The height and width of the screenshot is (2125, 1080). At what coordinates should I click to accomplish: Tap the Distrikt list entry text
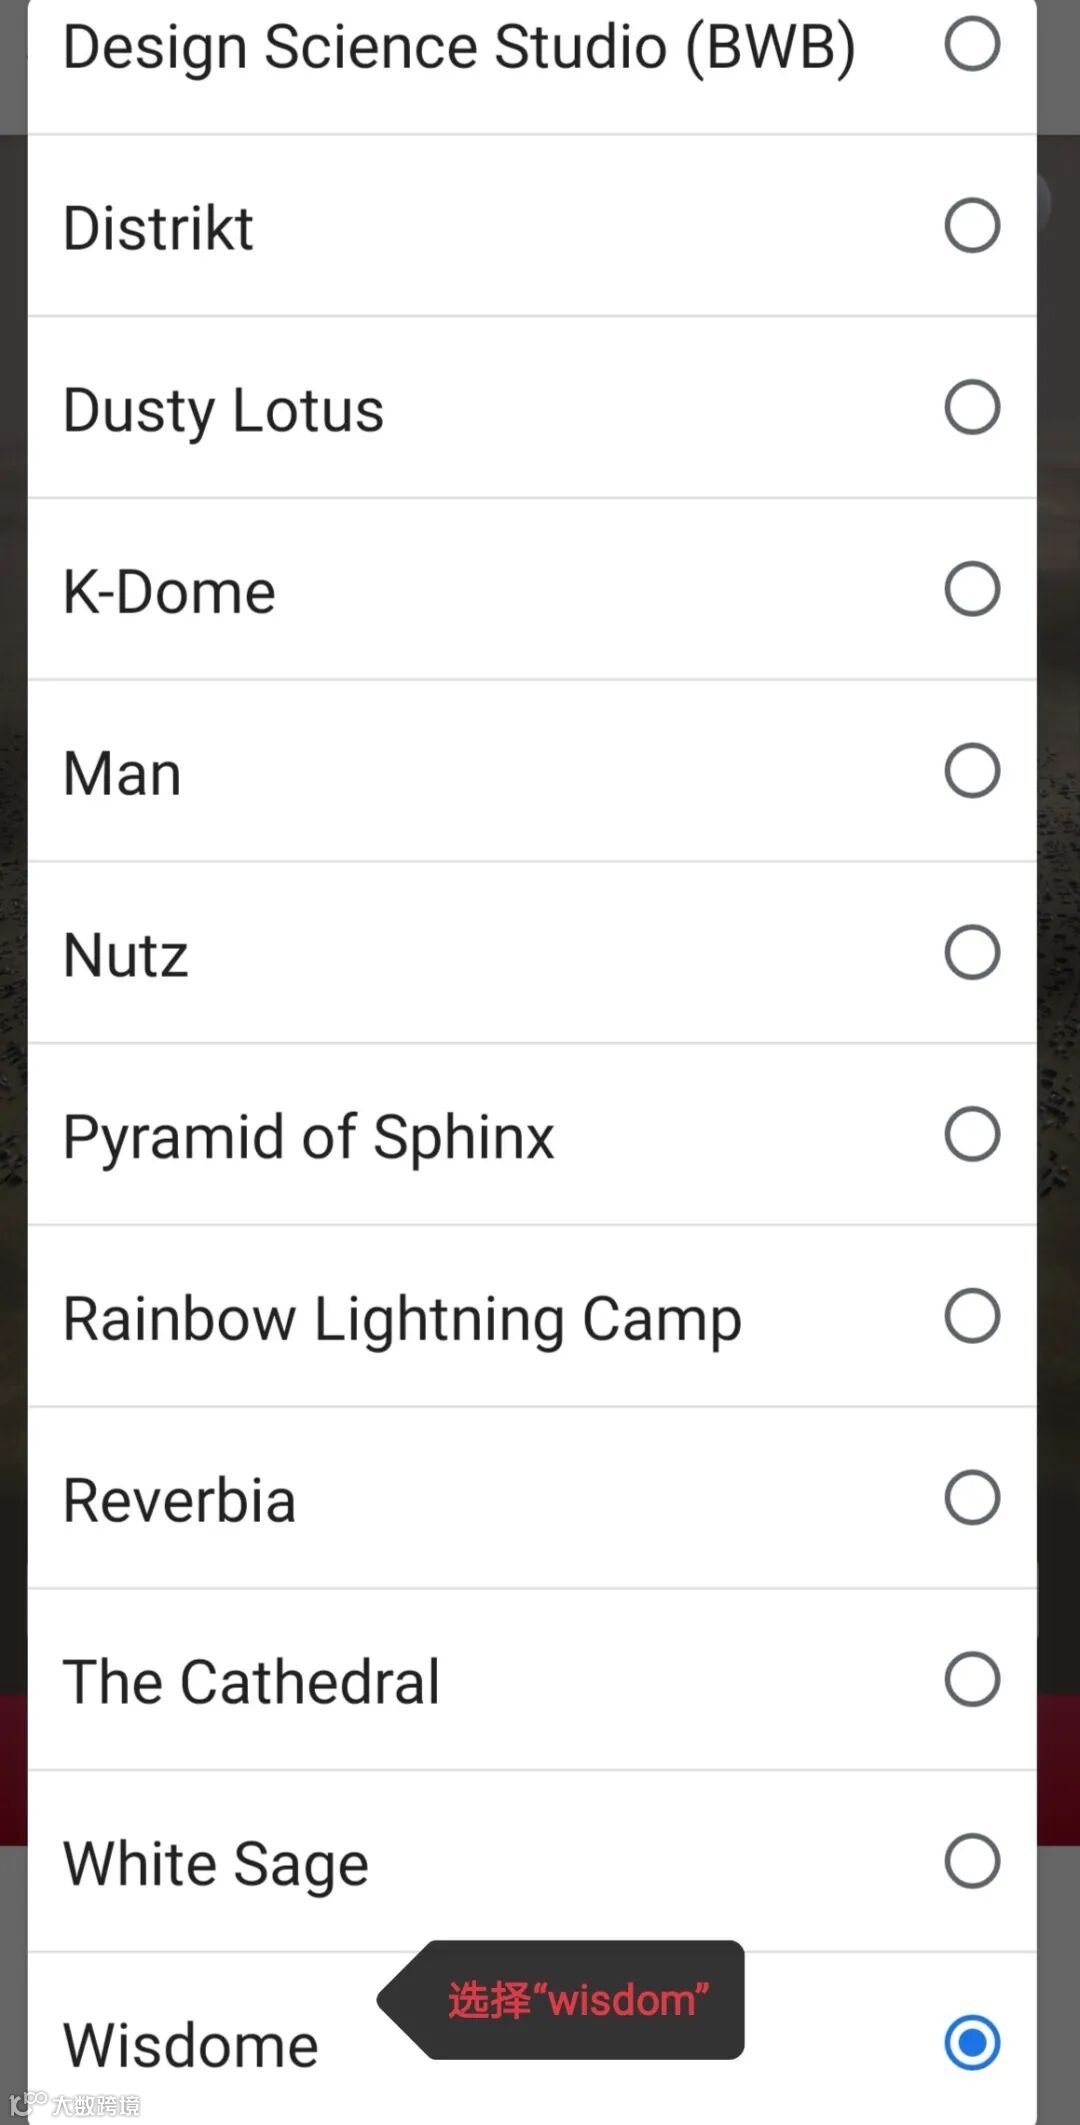(x=158, y=228)
